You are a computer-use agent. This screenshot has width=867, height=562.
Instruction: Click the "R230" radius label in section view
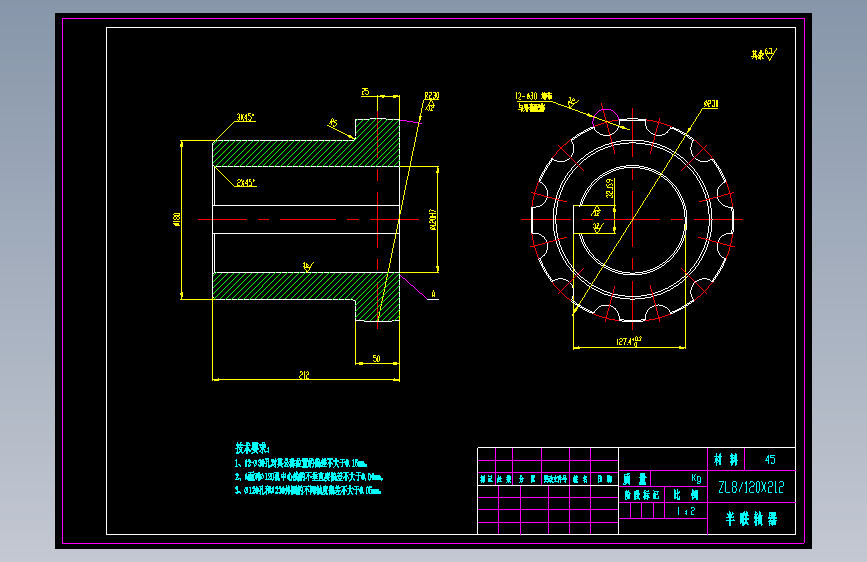tap(432, 96)
